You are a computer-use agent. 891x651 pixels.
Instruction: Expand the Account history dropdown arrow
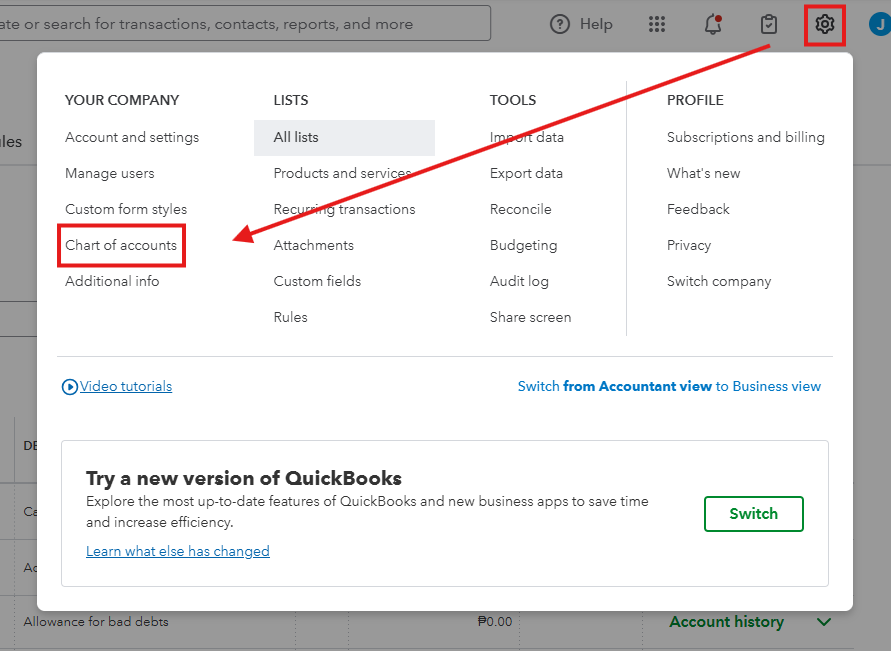pyautogui.click(x=824, y=622)
